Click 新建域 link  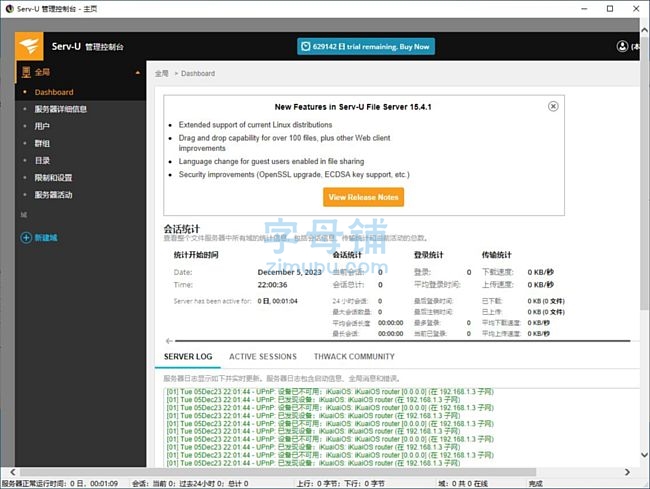coord(46,237)
